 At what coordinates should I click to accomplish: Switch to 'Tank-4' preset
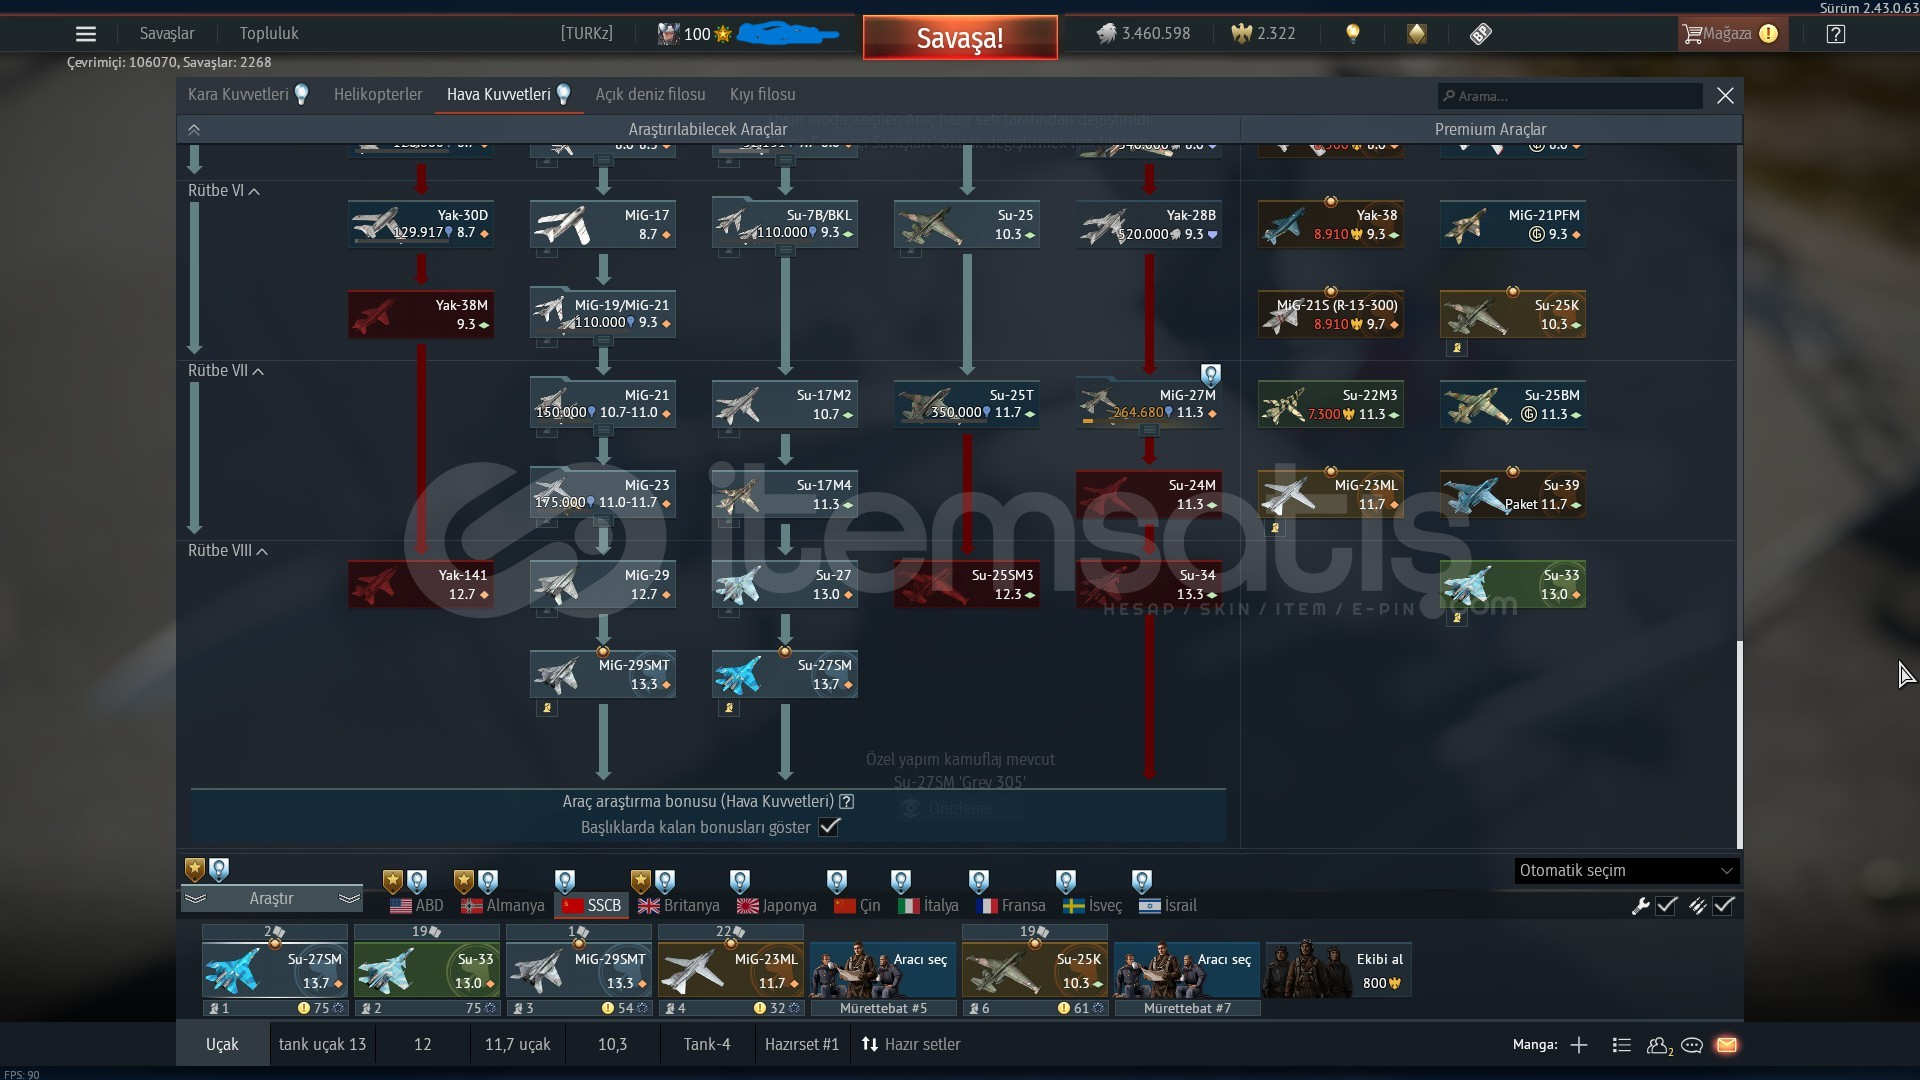click(707, 1045)
